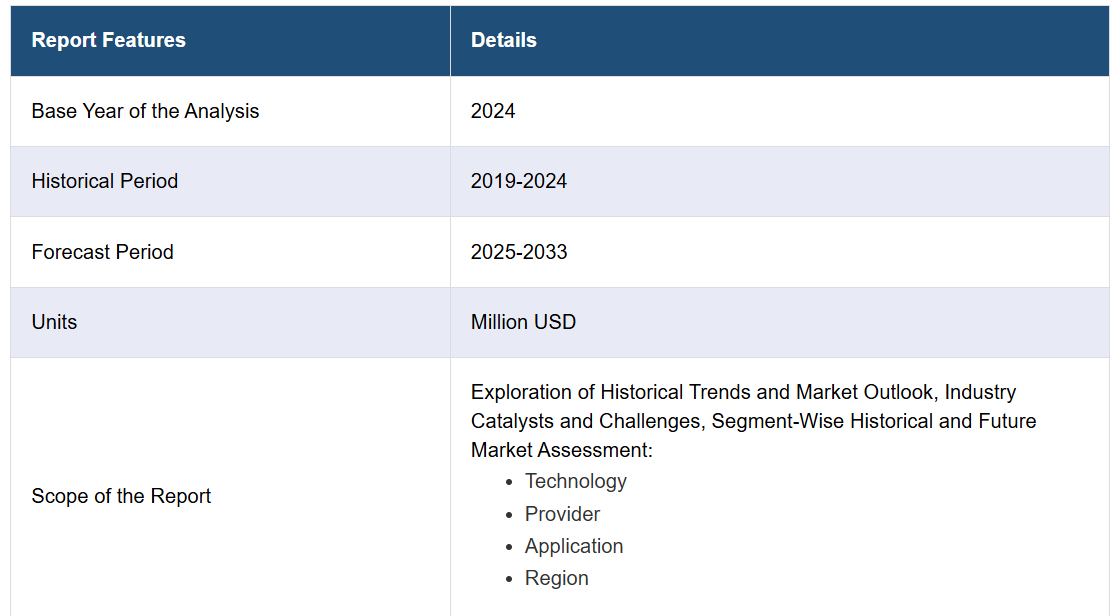Select the 'Historical Period' row label
1120x616 pixels.
click(x=104, y=181)
